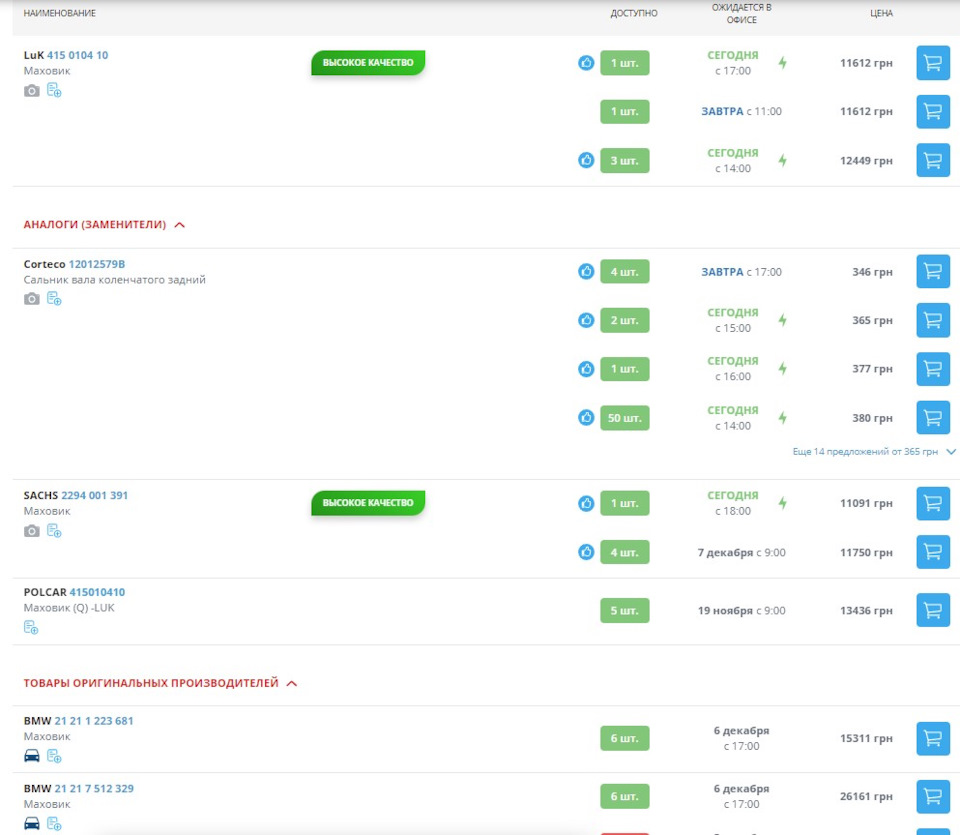Screen dimensions: 960x835
Task: Add SACHS 11091 грн offer to cart
Action: tap(932, 503)
